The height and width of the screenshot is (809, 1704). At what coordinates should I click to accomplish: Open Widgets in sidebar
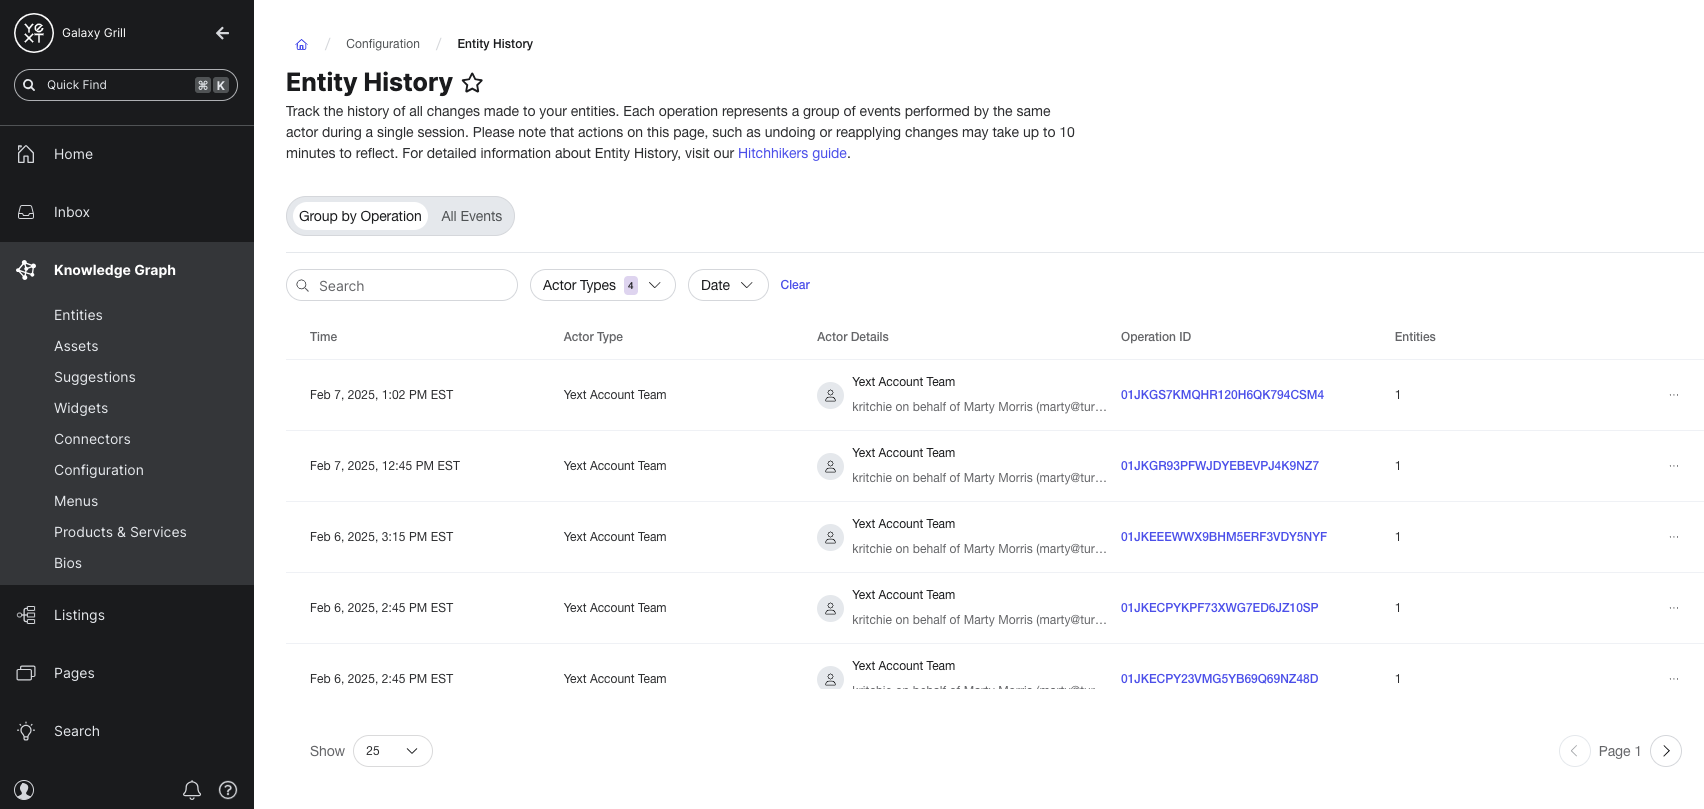pyautogui.click(x=81, y=408)
